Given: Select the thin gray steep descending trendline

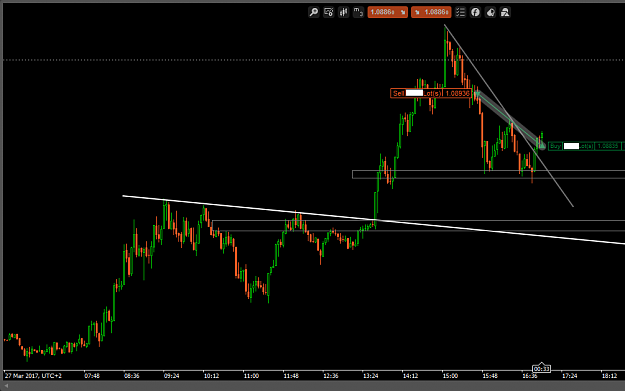Looking at the screenshot, I should click(509, 116).
